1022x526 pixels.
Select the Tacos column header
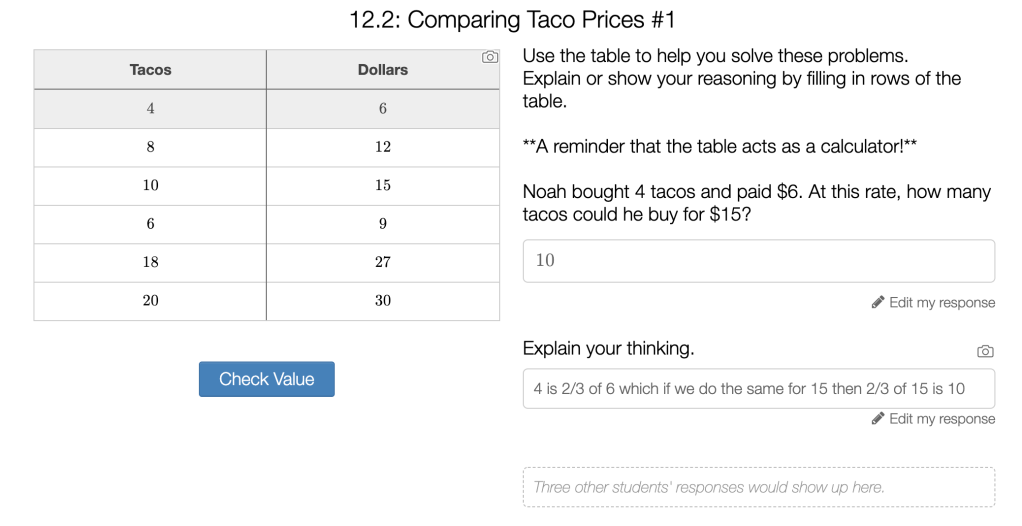[150, 70]
